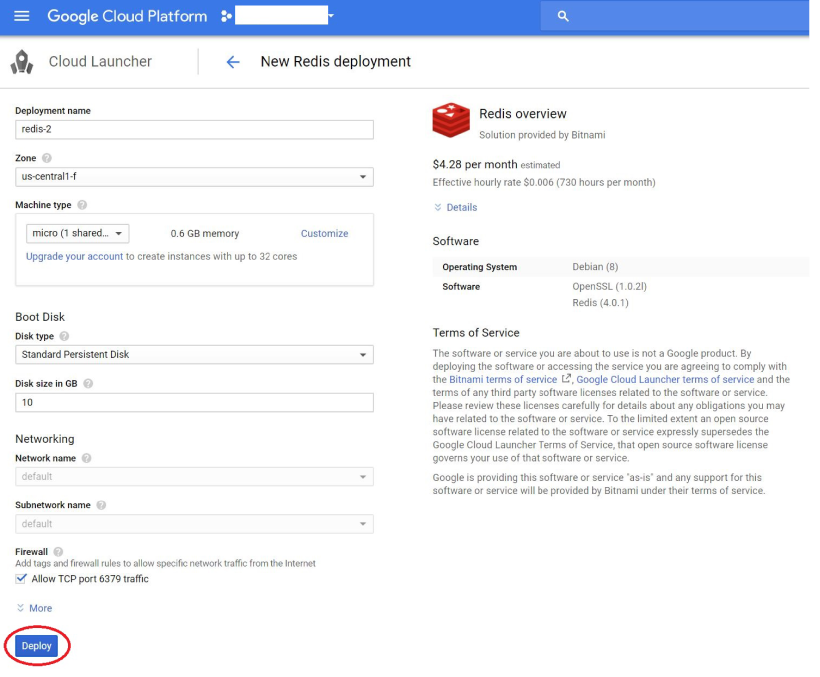The height and width of the screenshot is (677, 820).
Task: Click Effective hourly rate $0.006 text
Action: click(544, 182)
